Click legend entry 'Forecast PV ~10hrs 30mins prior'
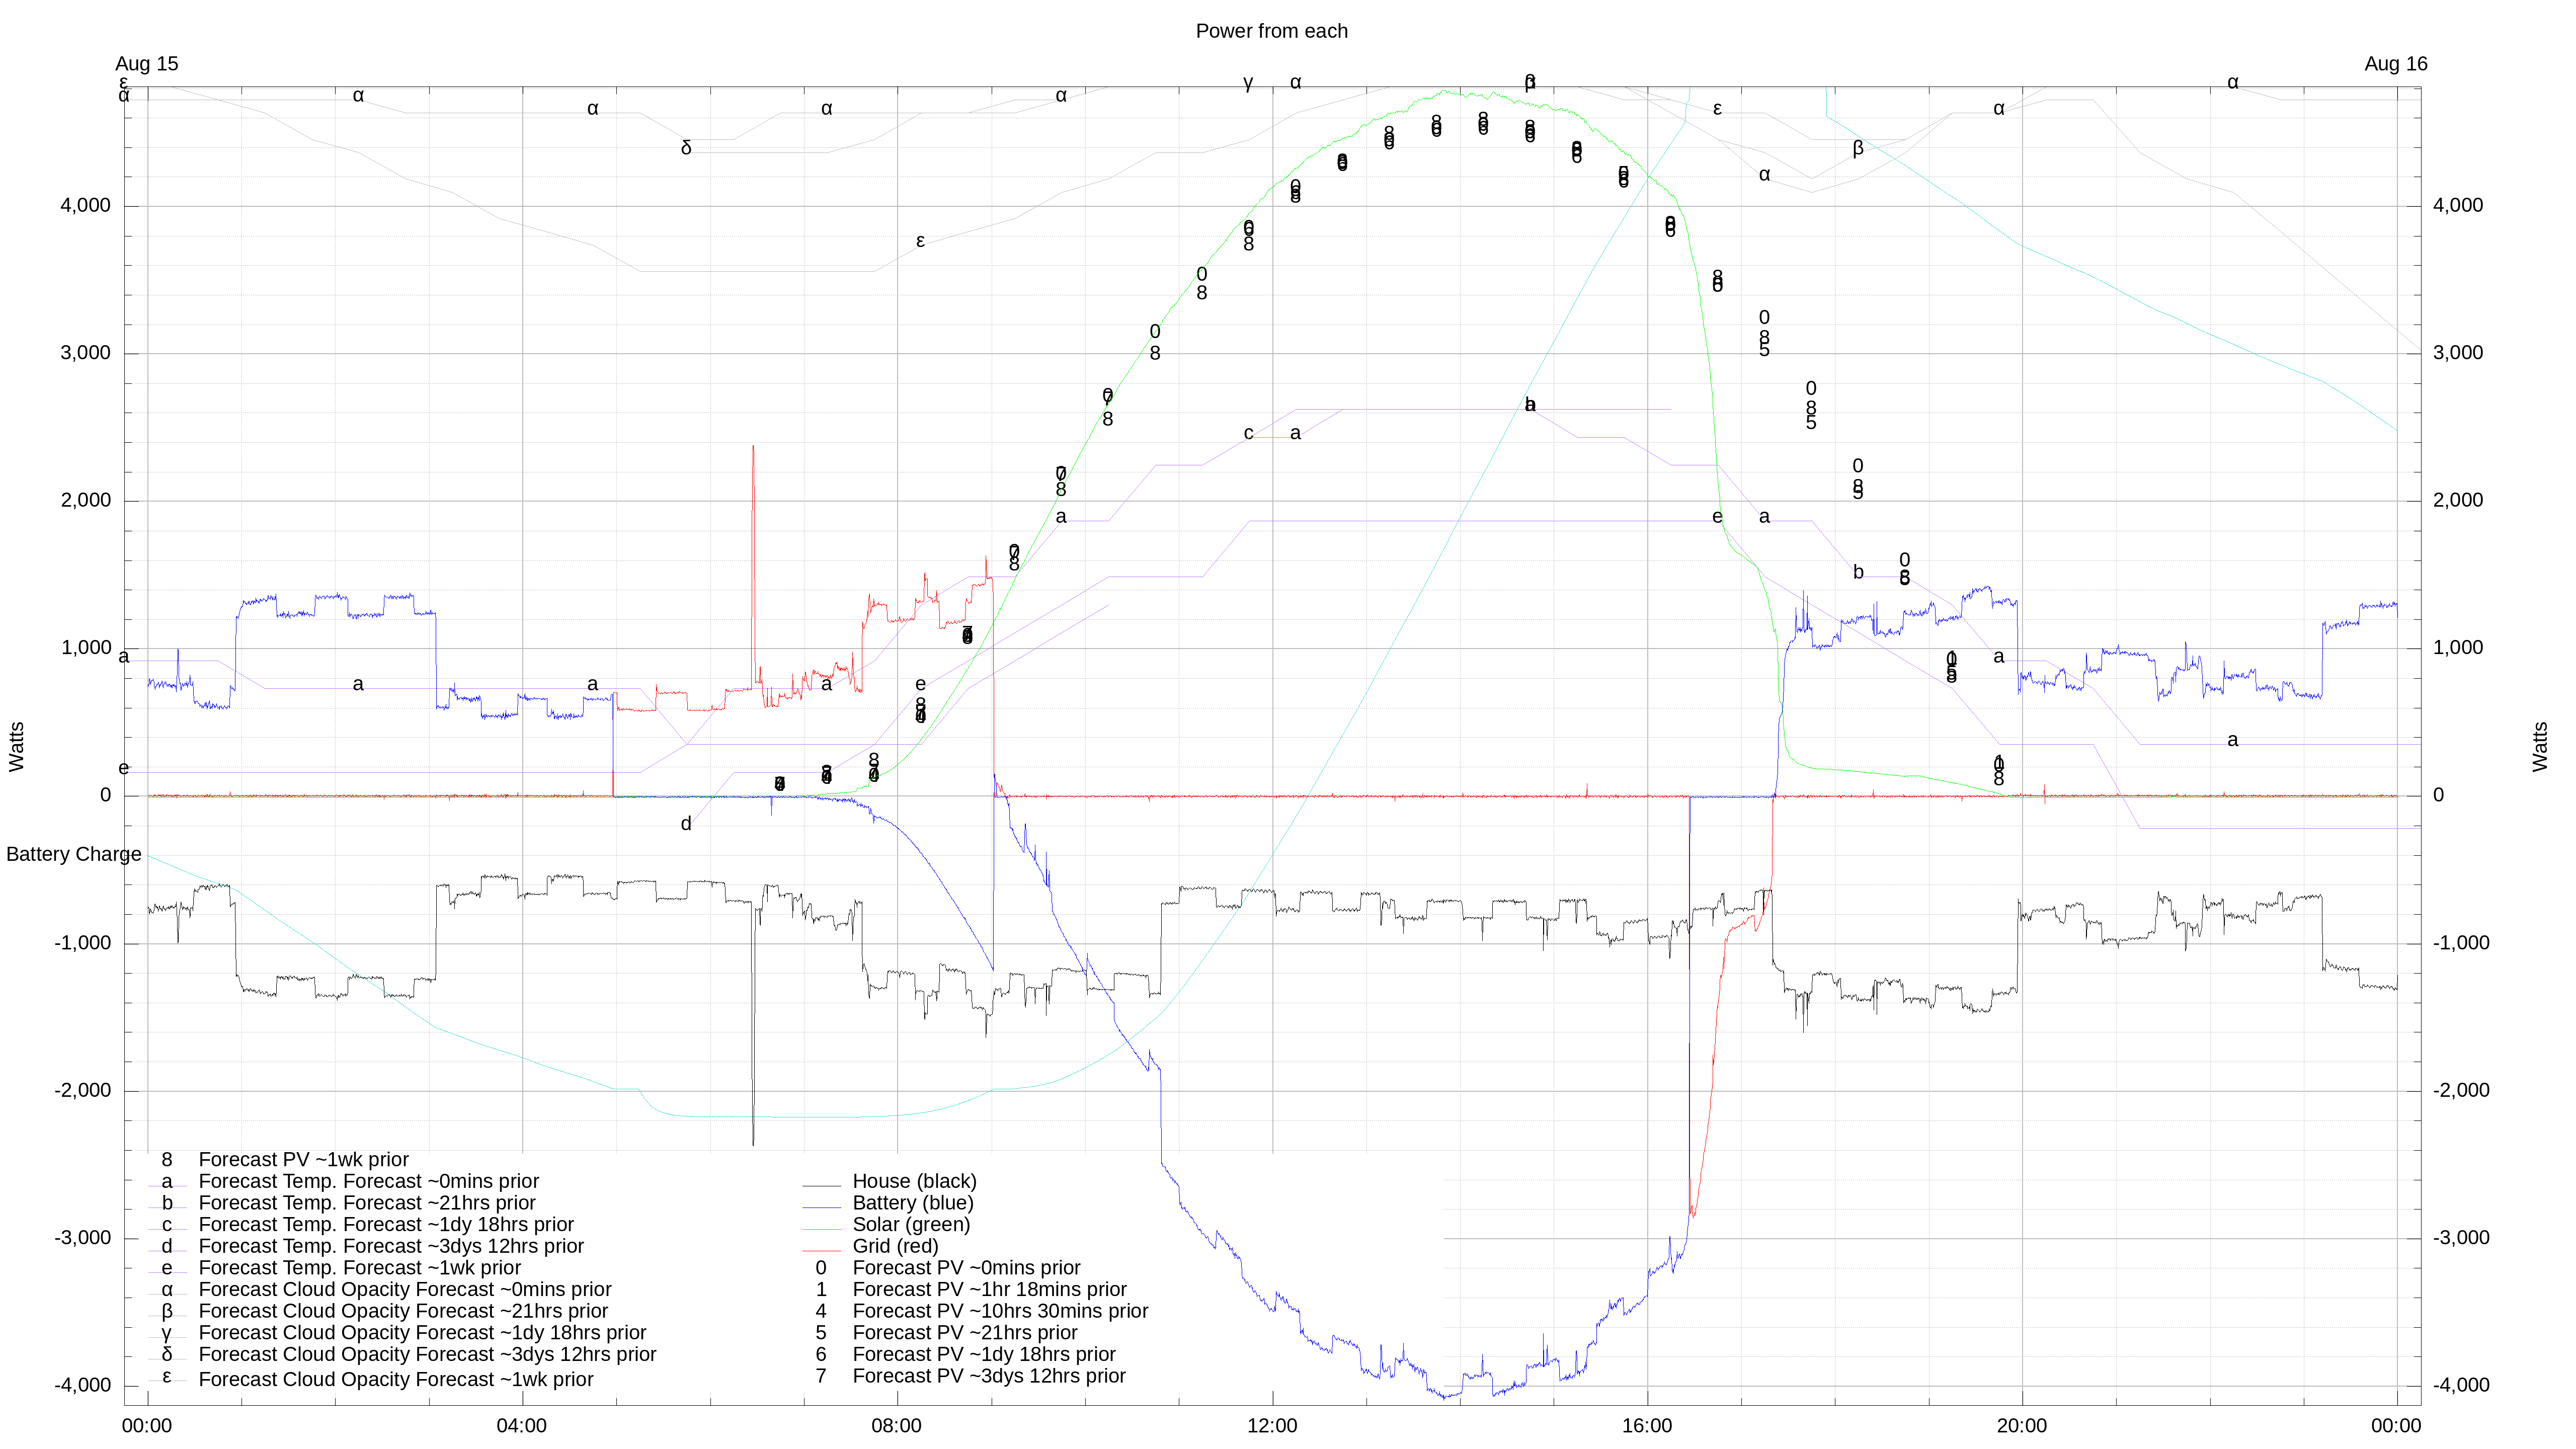Image resolution: width=2576 pixels, height=1449 pixels. tap(1000, 1311)
